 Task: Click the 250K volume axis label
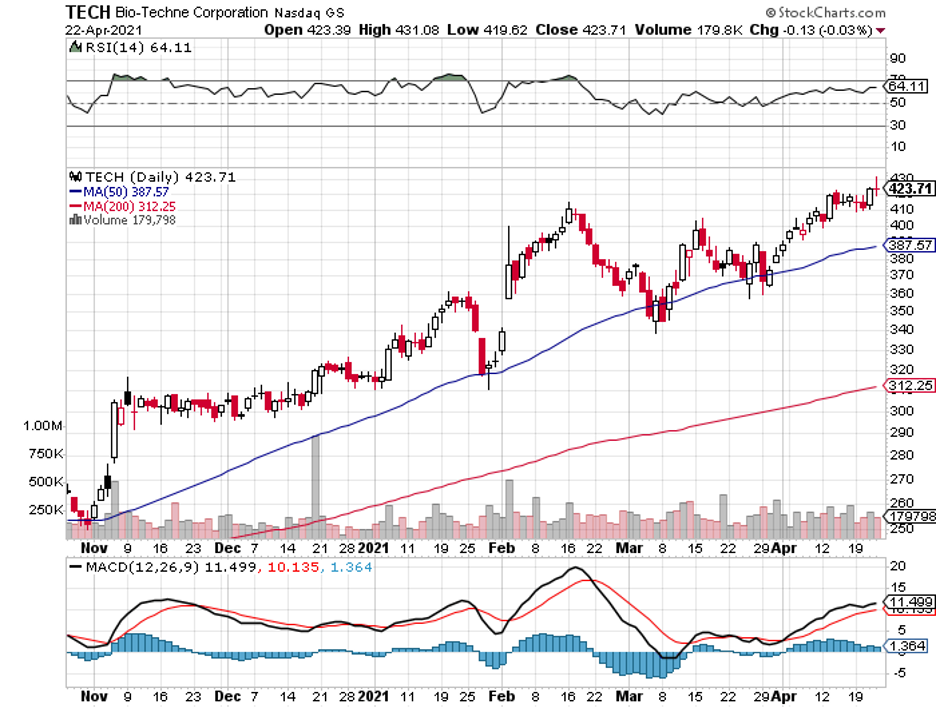[45, 509]
